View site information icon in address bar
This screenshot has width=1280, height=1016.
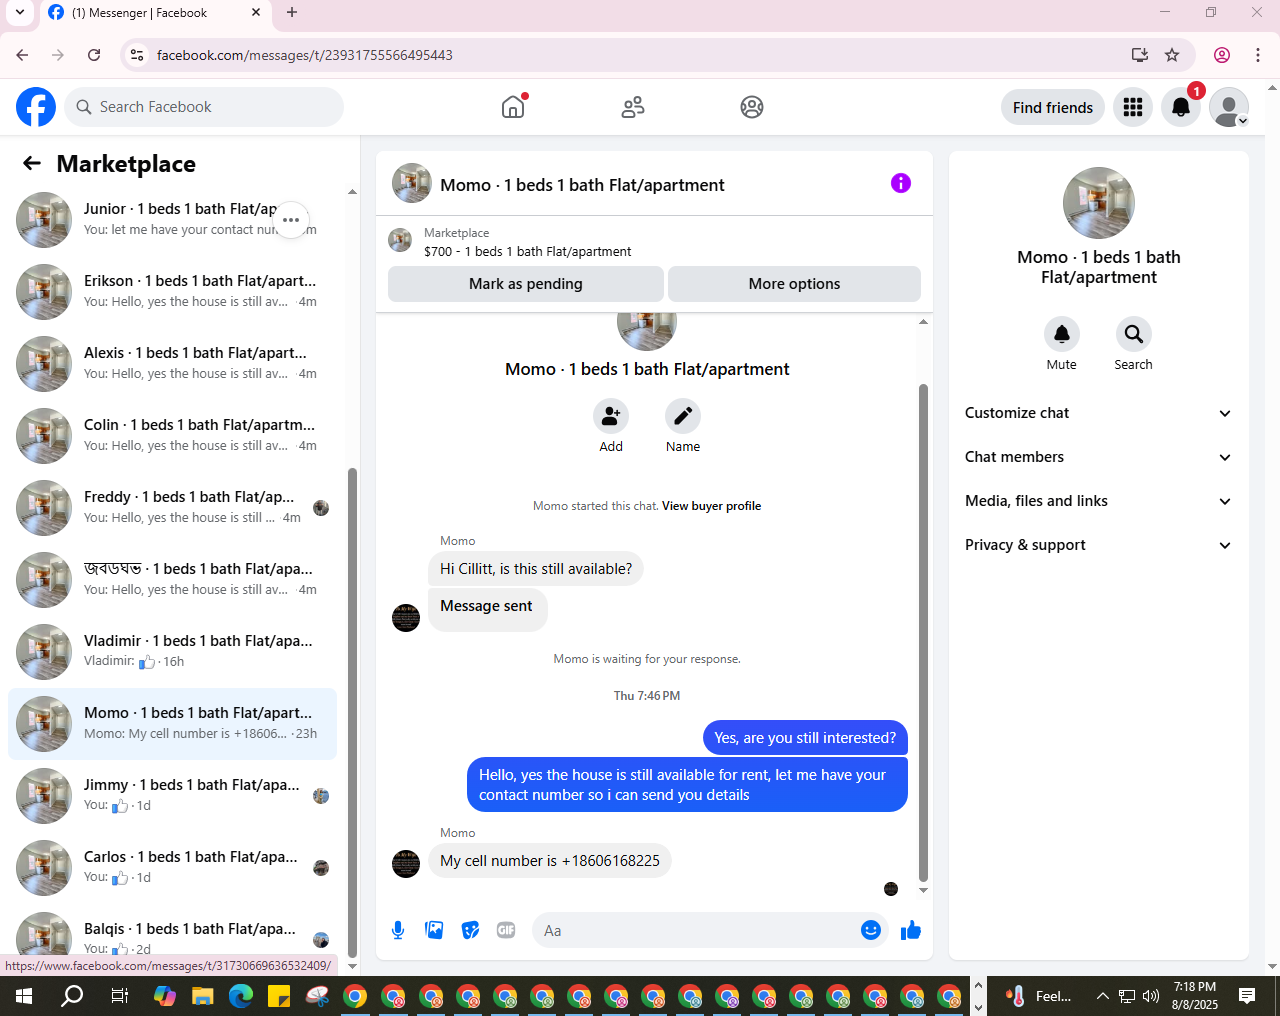coord(137,55)
